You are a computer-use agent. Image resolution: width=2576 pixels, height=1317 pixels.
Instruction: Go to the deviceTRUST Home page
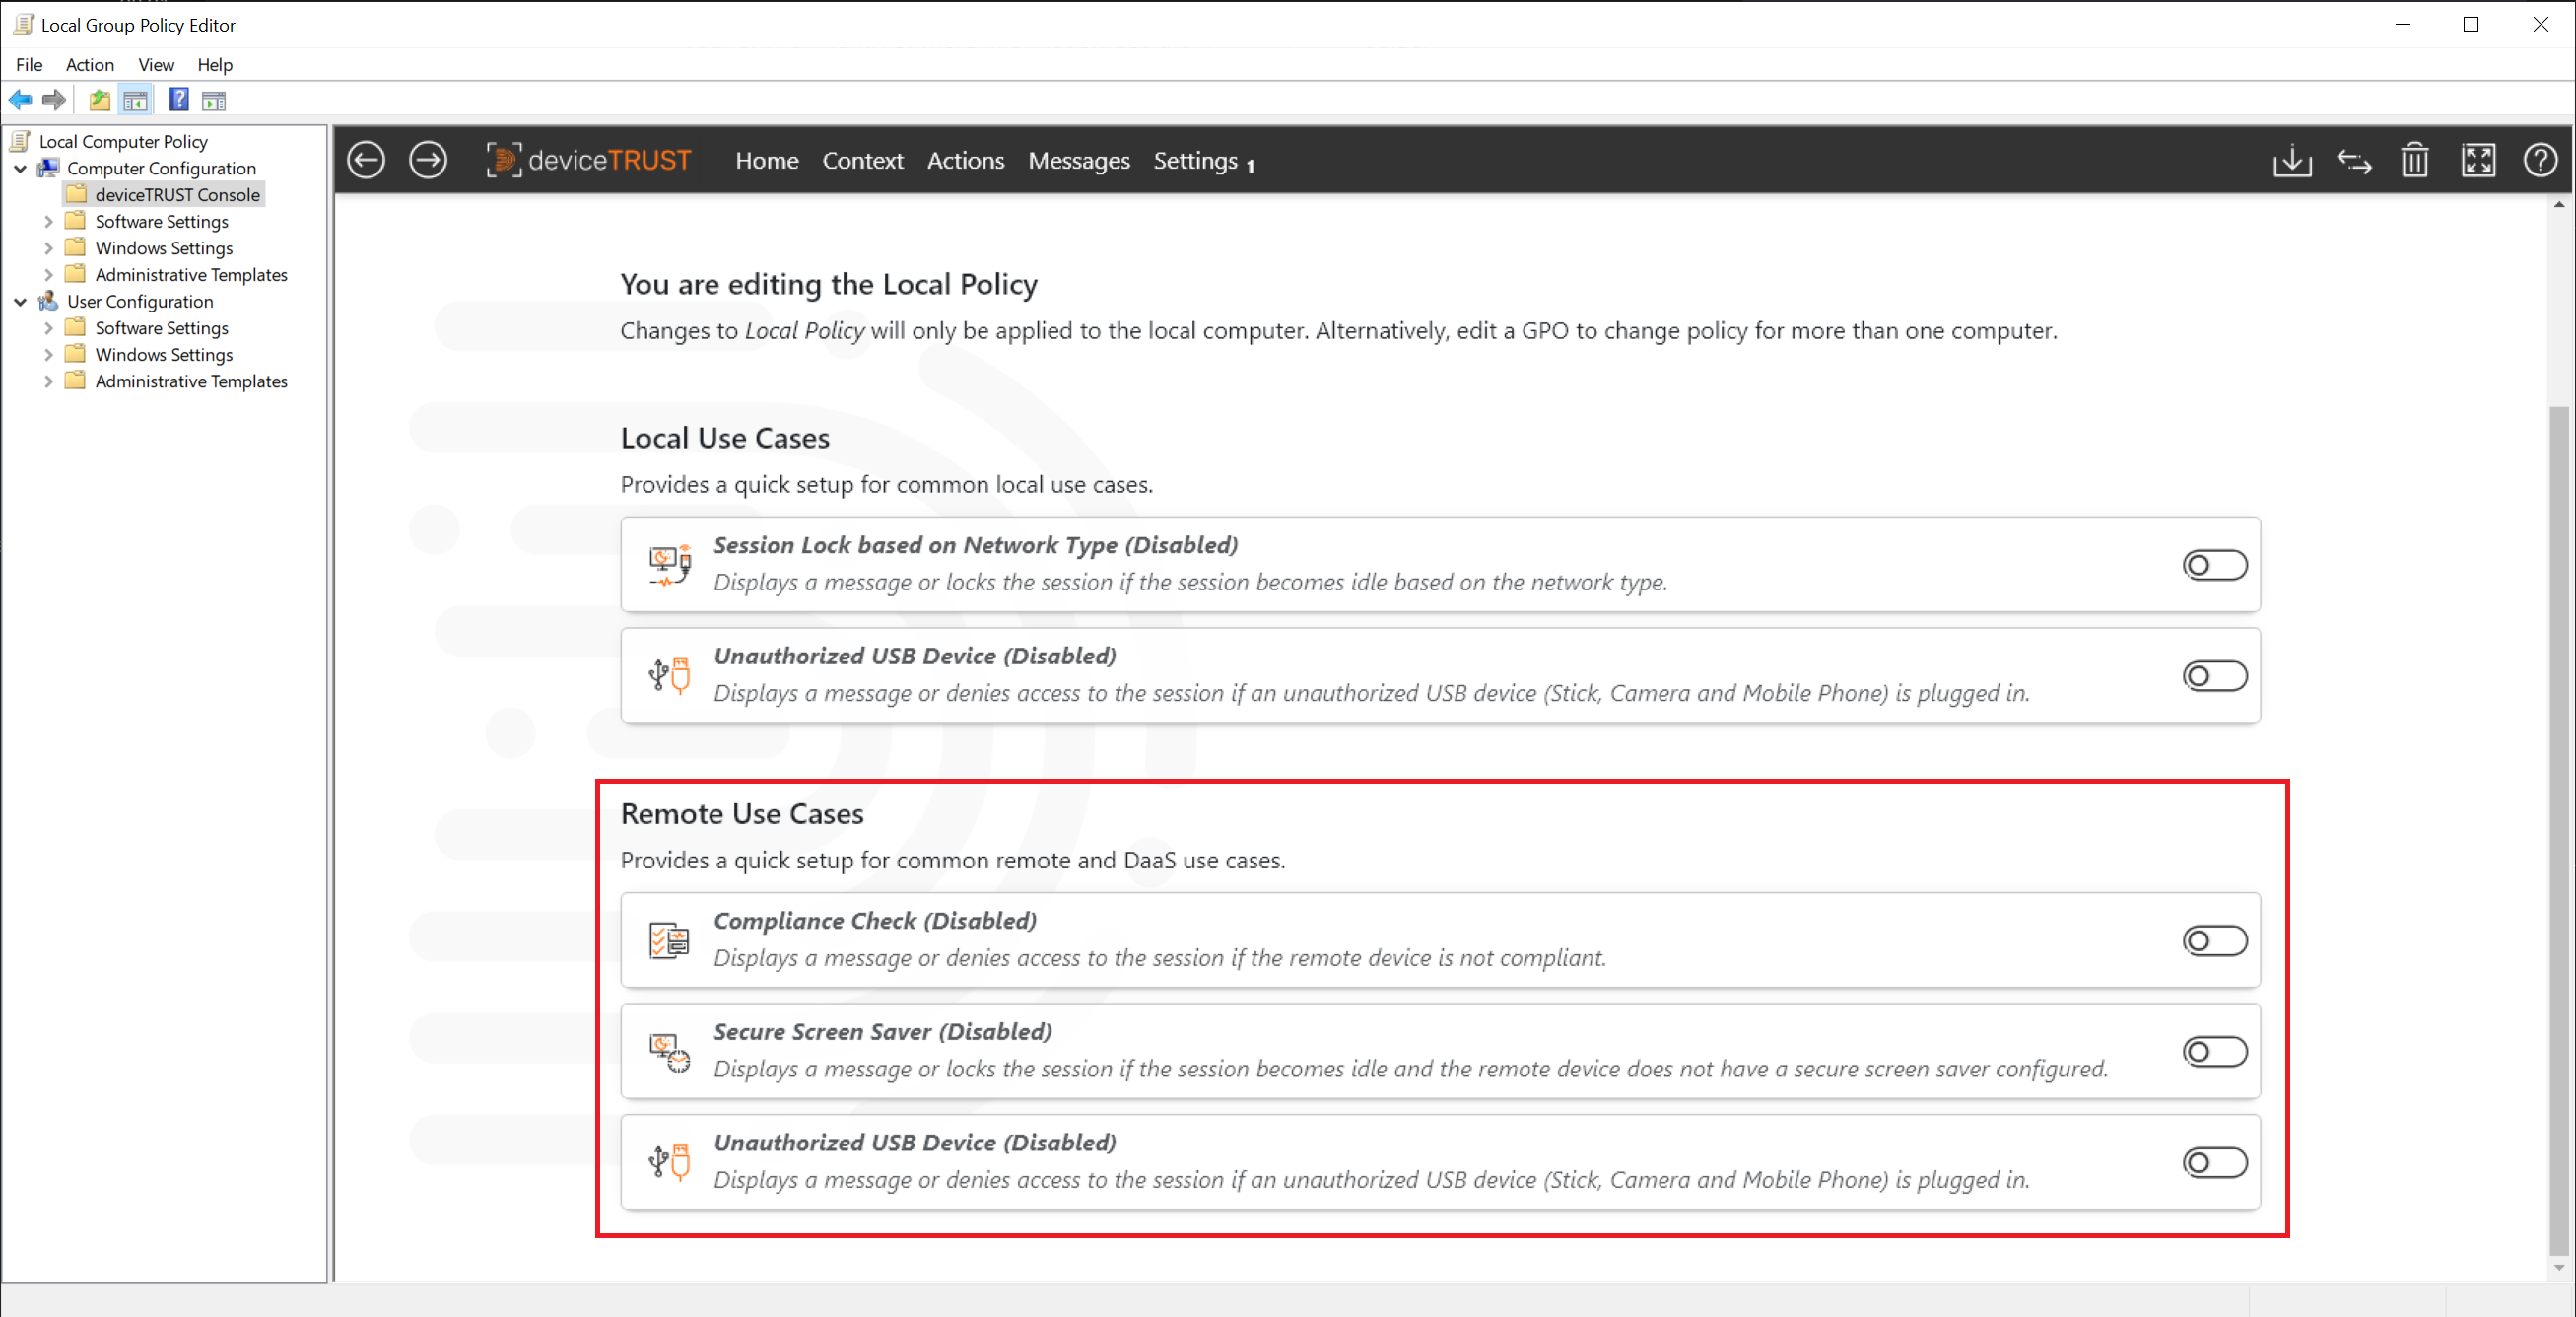[x=767, y=160]
